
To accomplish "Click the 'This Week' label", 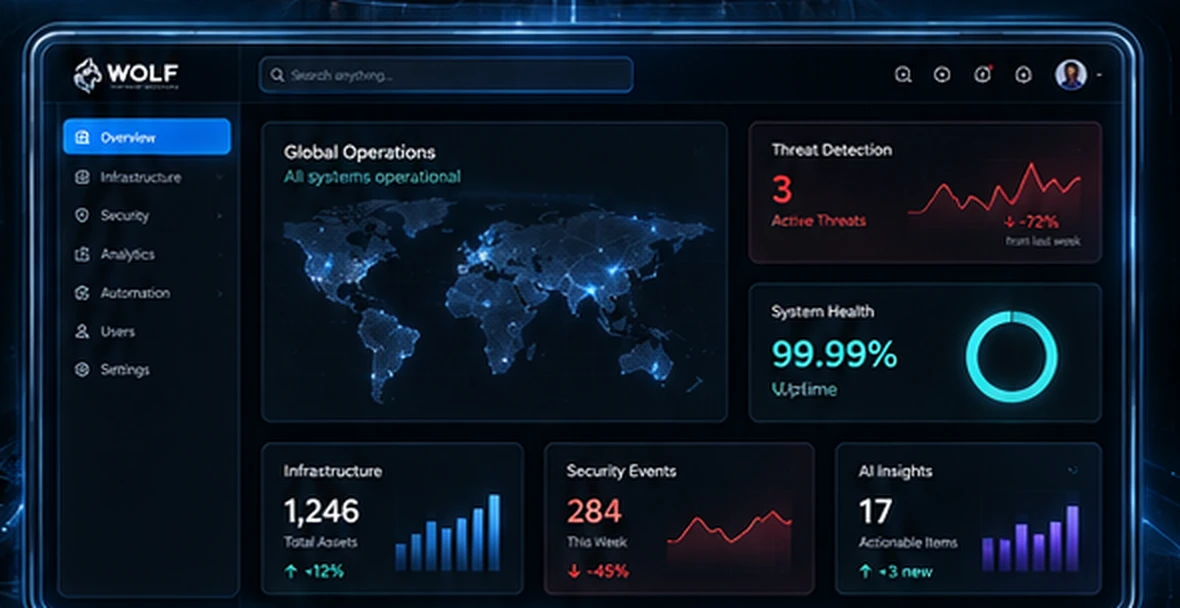I will coord(597,542).
